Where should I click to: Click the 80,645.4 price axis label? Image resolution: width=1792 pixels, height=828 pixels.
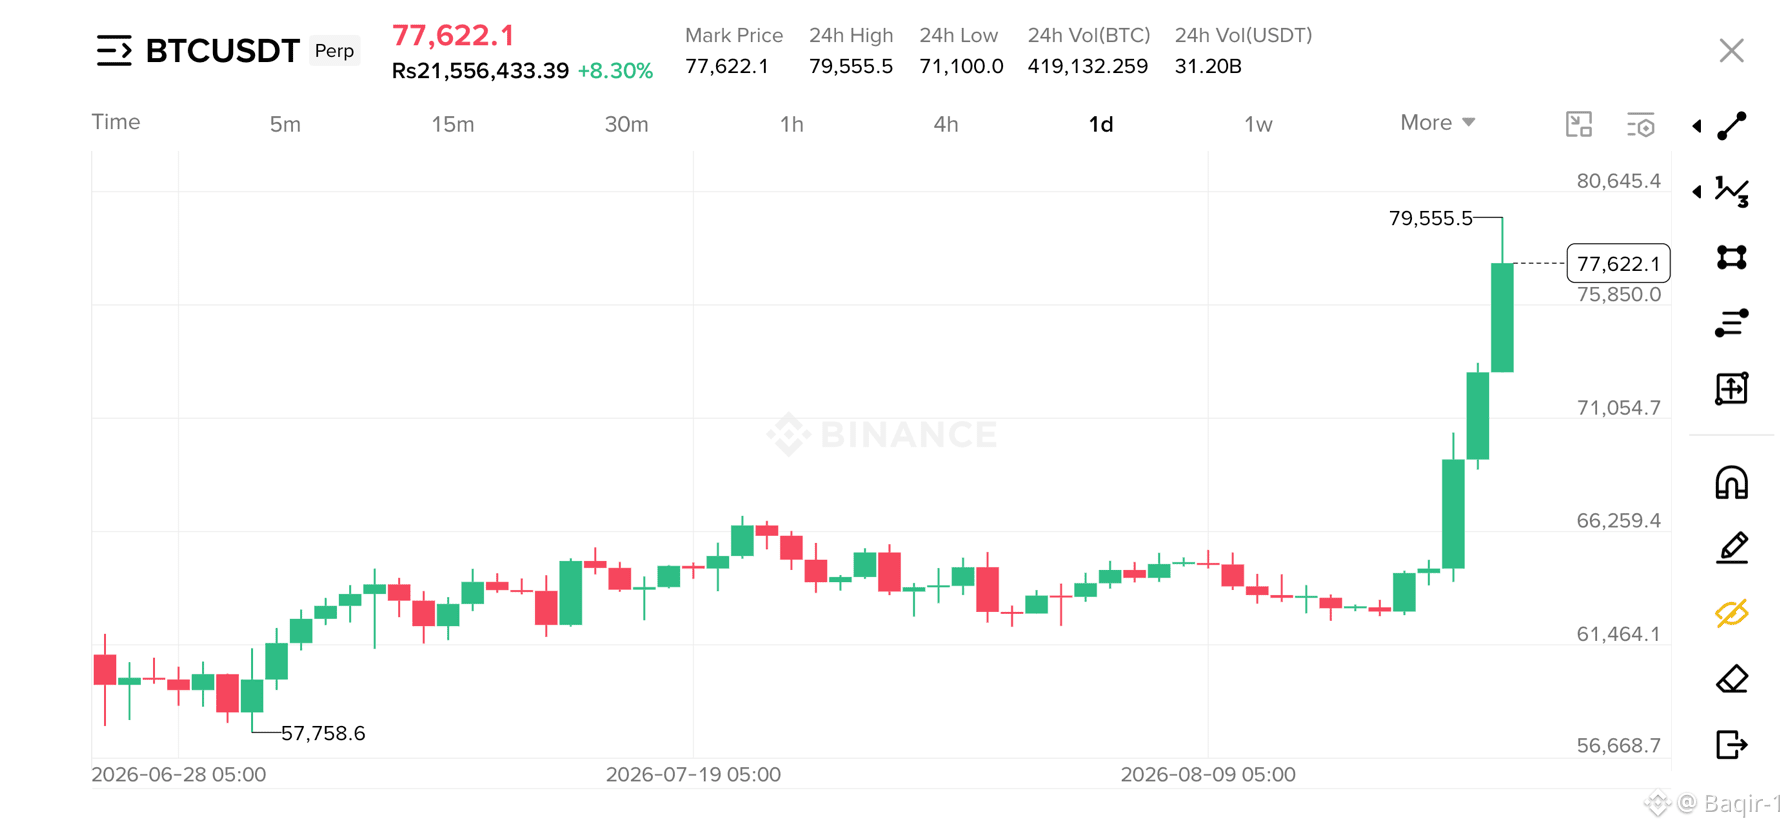[1618, 181]
